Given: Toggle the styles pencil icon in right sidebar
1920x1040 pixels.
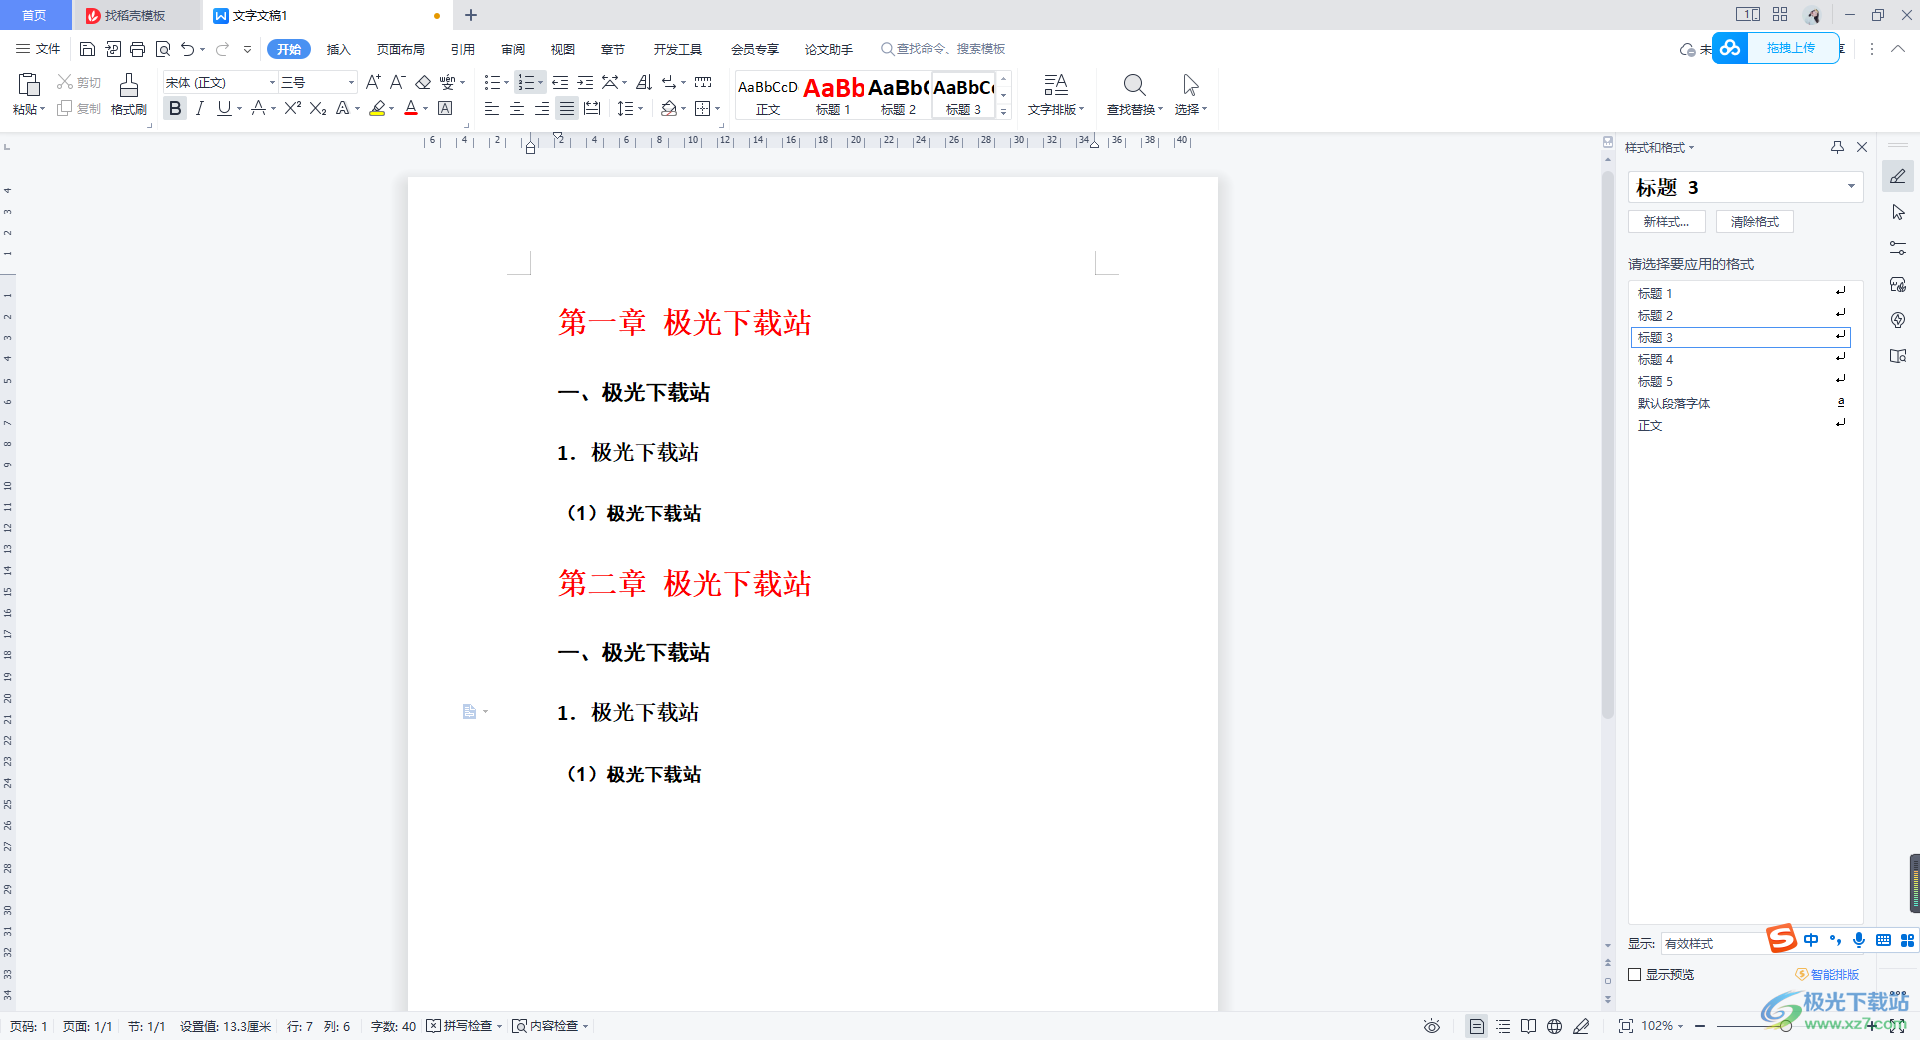Looking at the screenshot, I should pyautogui.click(x=1898, y=176).
